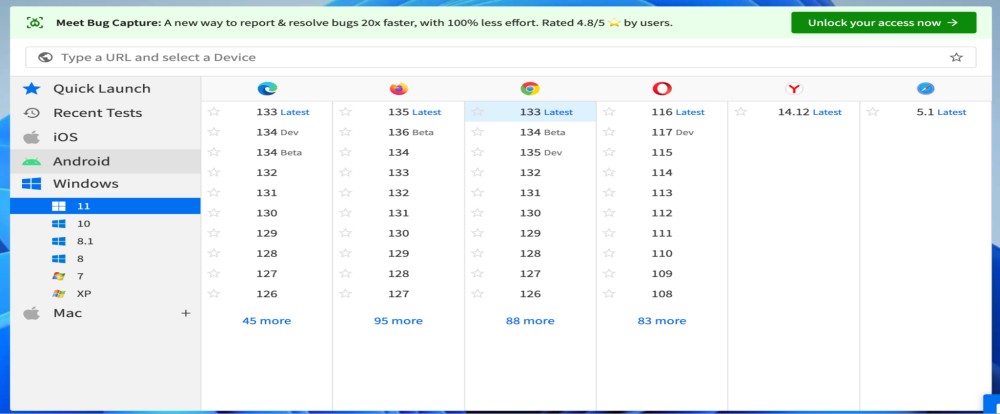Viewport: 1000px width, 414px height.
Task: Click the URL input field
Action: click(501, 57)
